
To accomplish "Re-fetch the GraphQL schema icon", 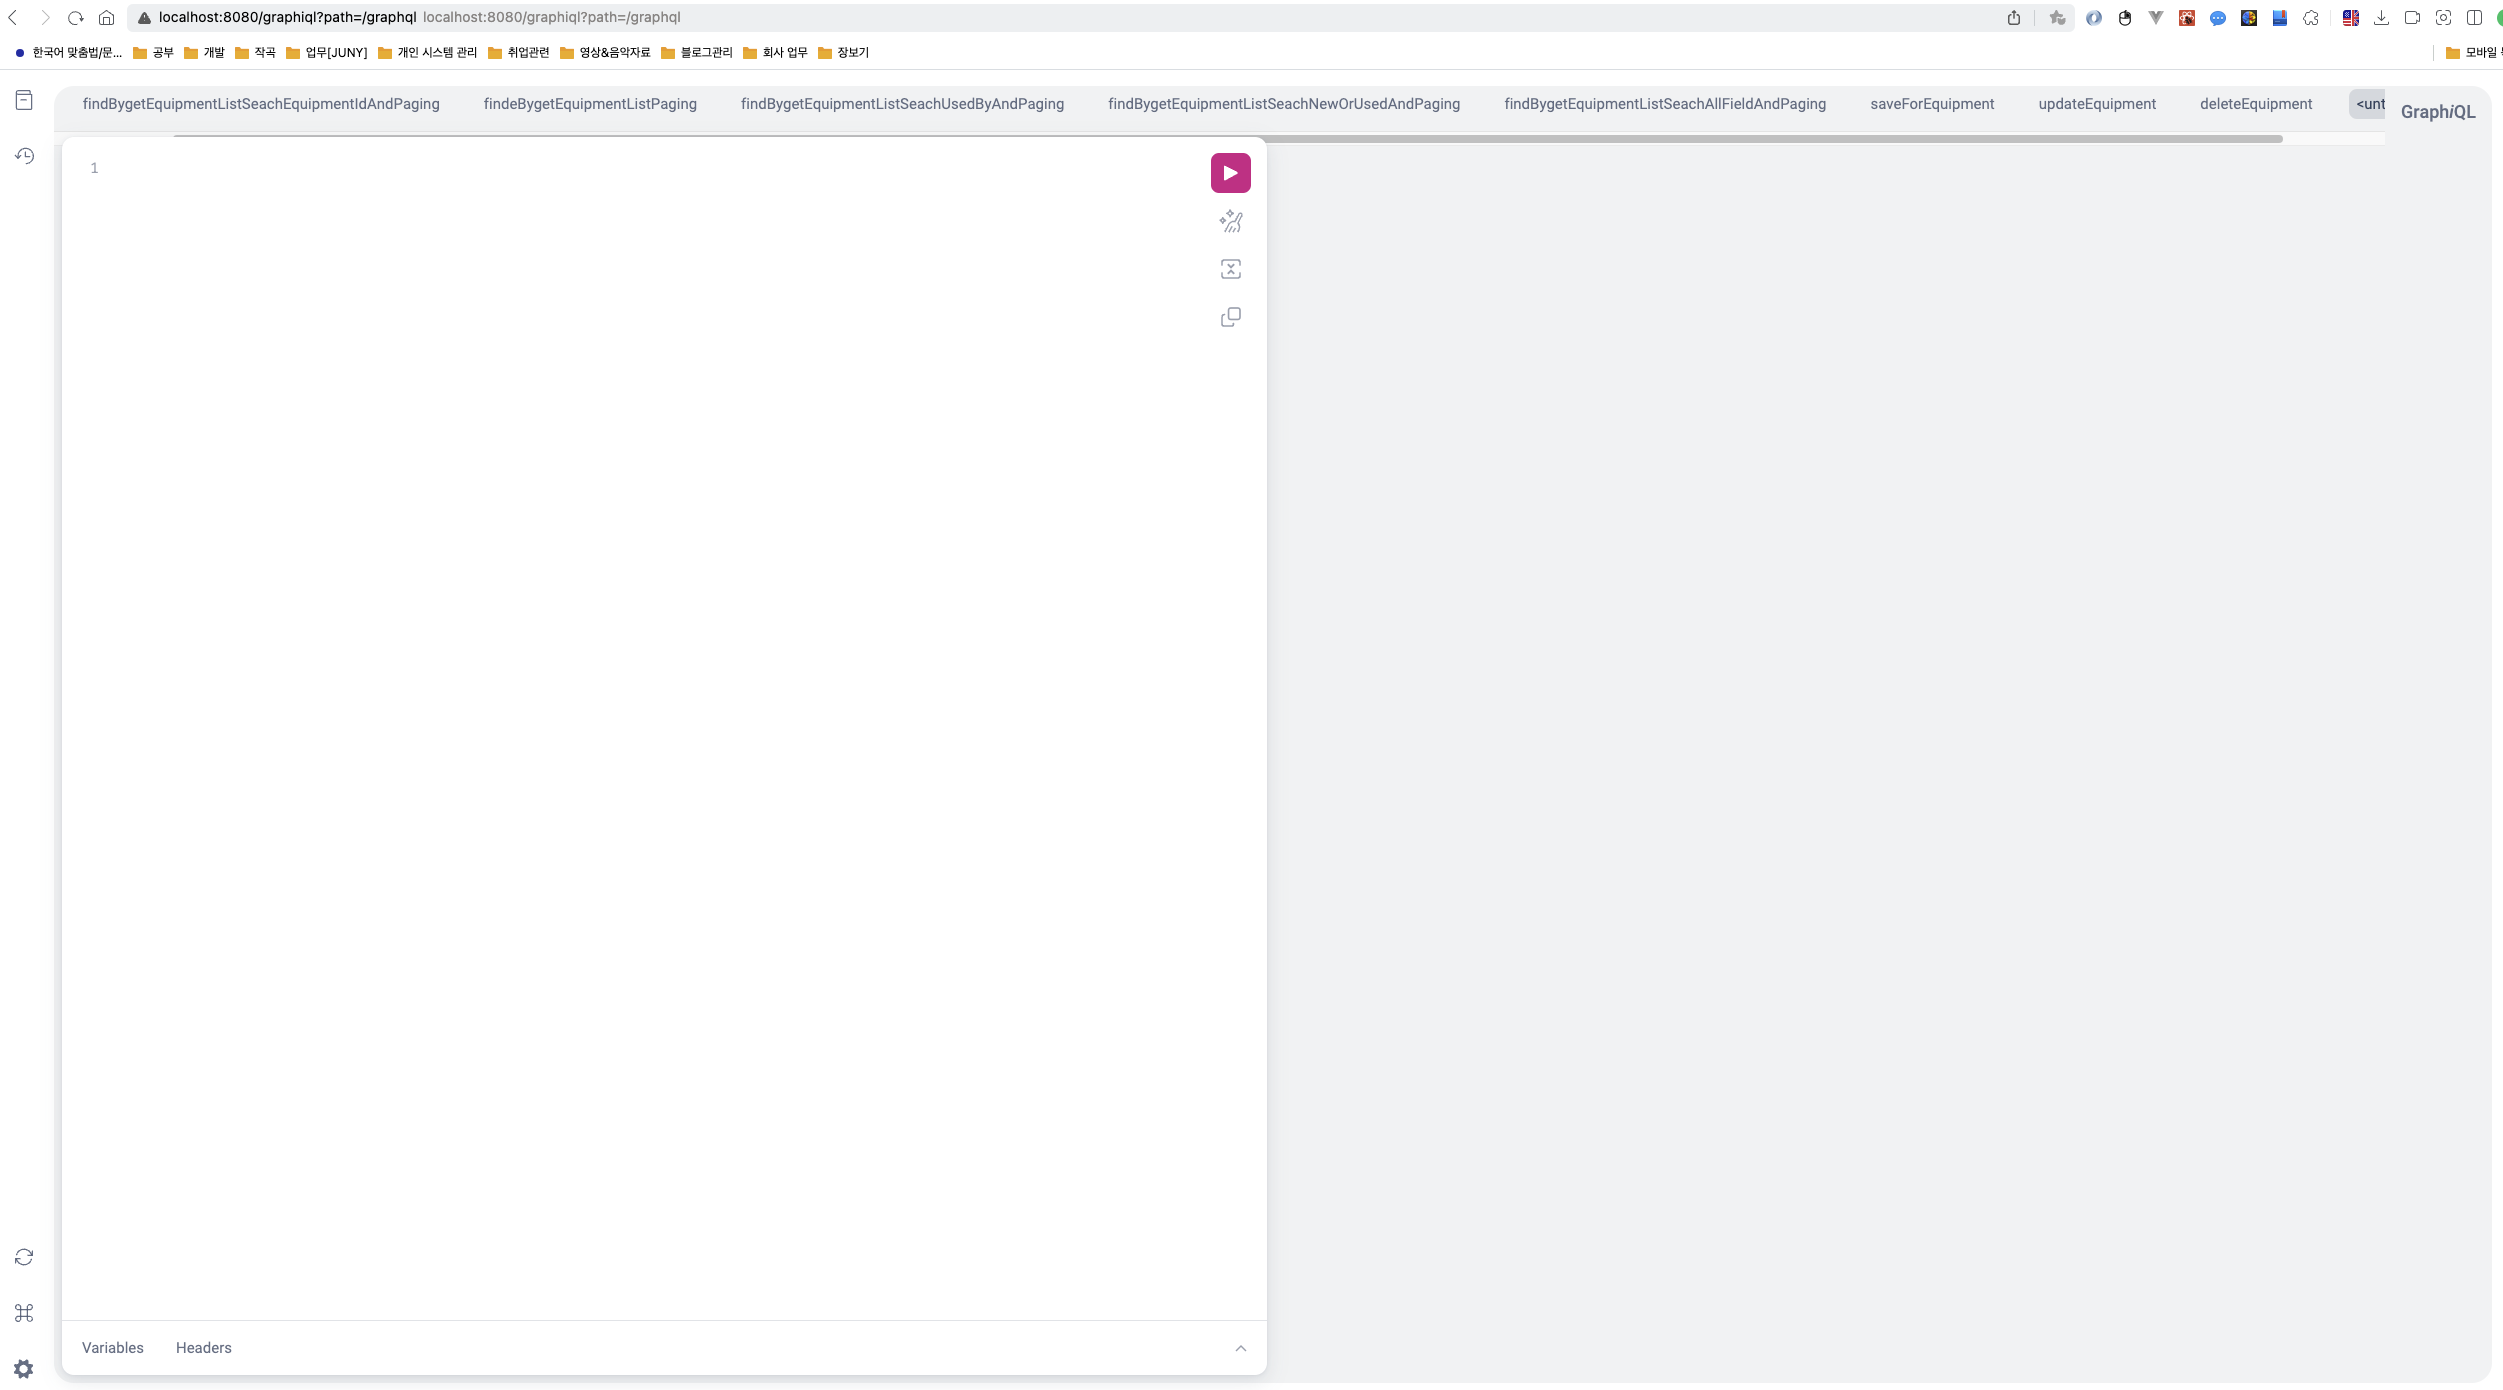I will coord(24,1257).
